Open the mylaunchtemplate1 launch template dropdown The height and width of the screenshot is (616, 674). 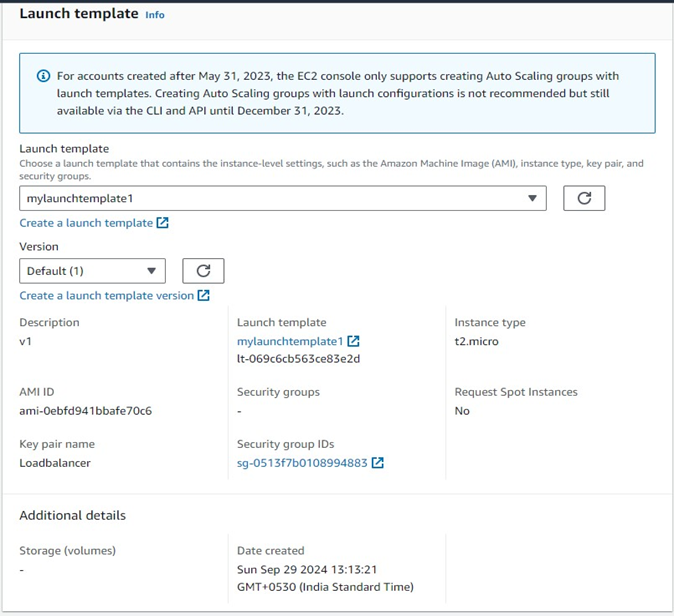click(x=282, y=198)
